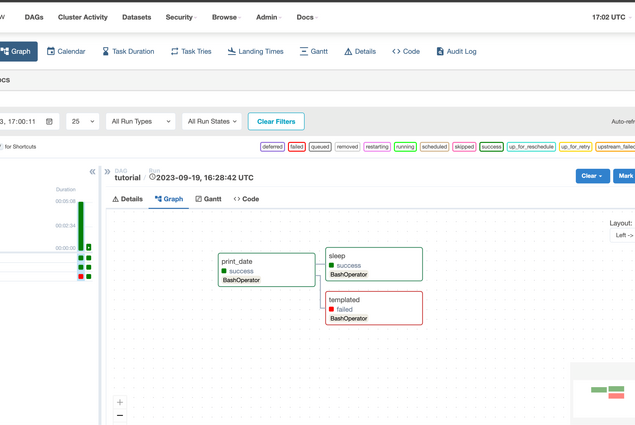This screenshot has height=425, width=635.
Task: Click the calendar icon in the date field
Action: tap(49, 121)
